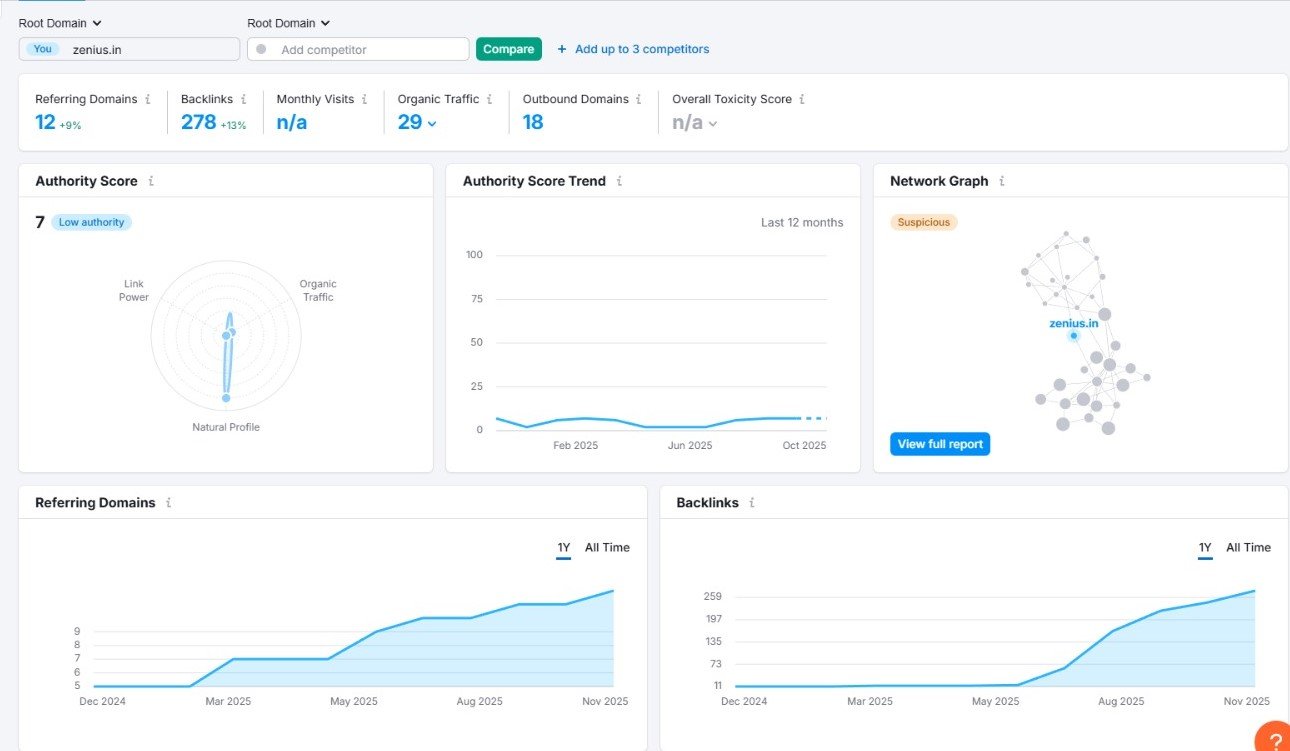The width and height of the screenshot is (1290, 751).
Task: Open the first Root Domain dropdown
Action: [60, 23]
